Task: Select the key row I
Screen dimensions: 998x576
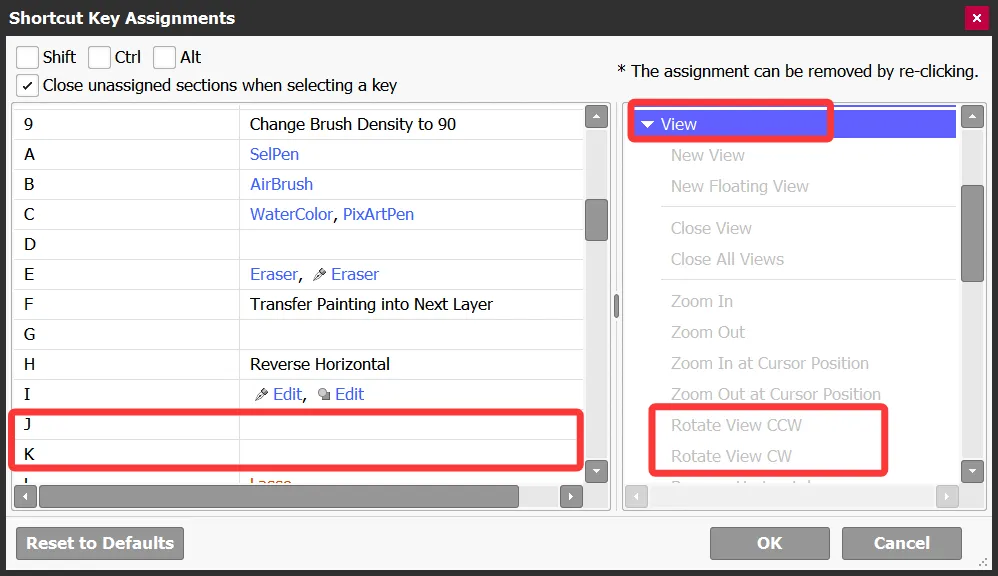Action: pyautogui.click(x=298, y=395)
